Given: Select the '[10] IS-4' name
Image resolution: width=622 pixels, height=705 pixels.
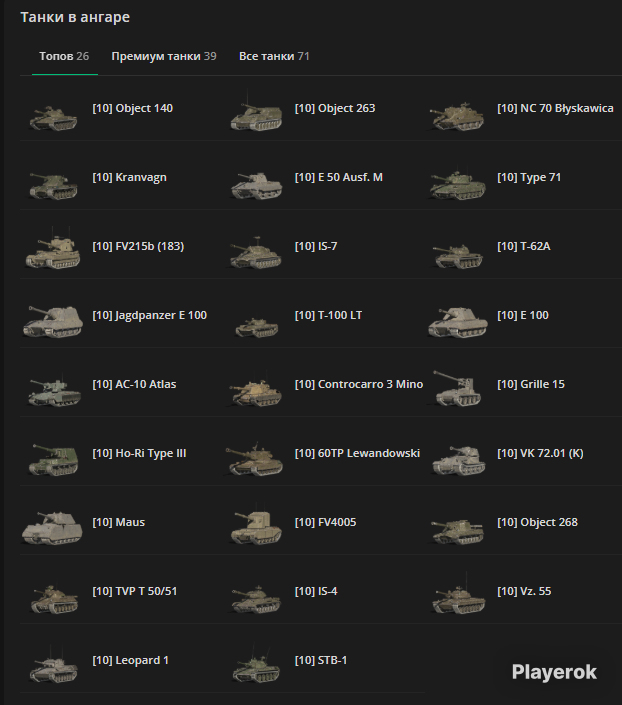Looking at the screenshot, I should (316, 591).
